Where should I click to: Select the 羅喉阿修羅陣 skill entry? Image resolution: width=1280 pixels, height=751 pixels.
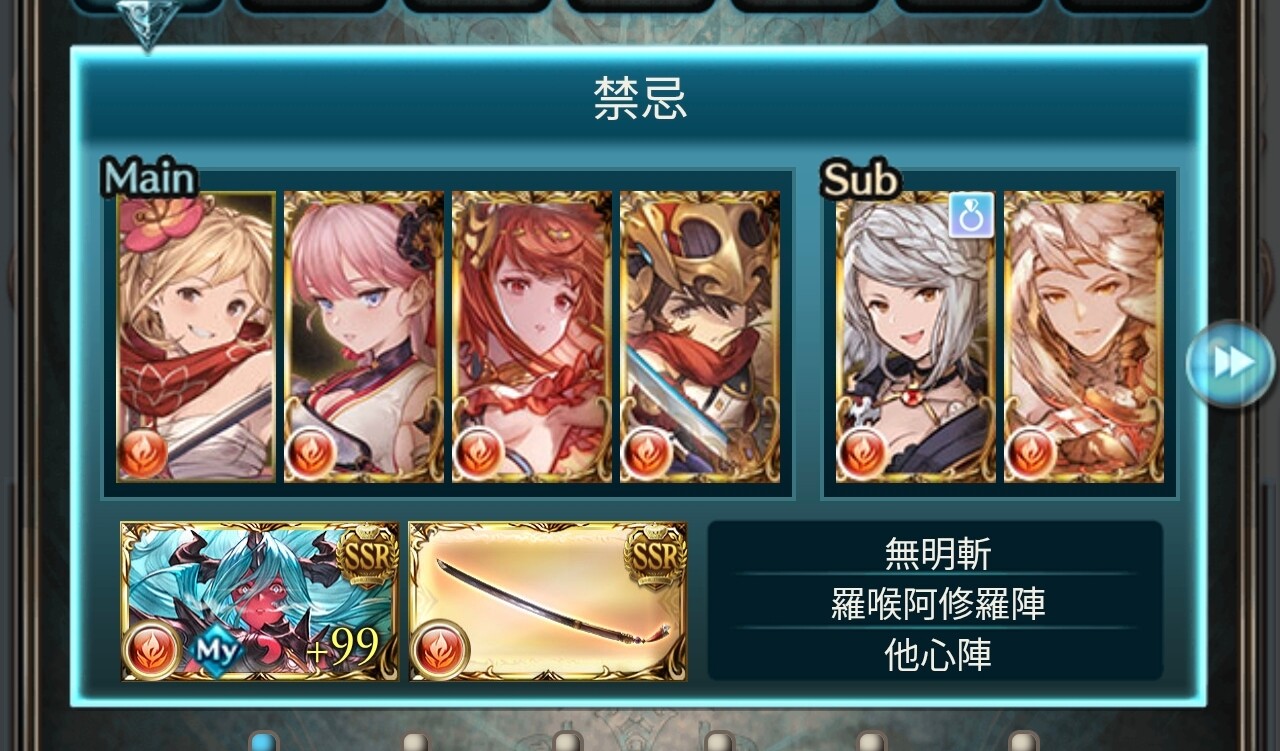936,604
